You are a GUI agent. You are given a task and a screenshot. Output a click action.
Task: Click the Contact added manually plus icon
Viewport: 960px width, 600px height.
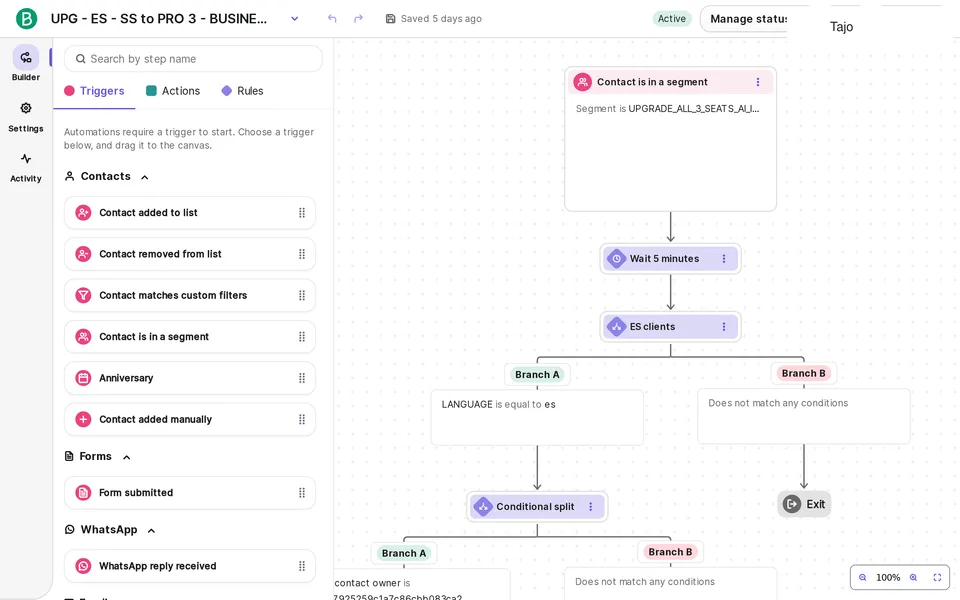tap(83, 419)
